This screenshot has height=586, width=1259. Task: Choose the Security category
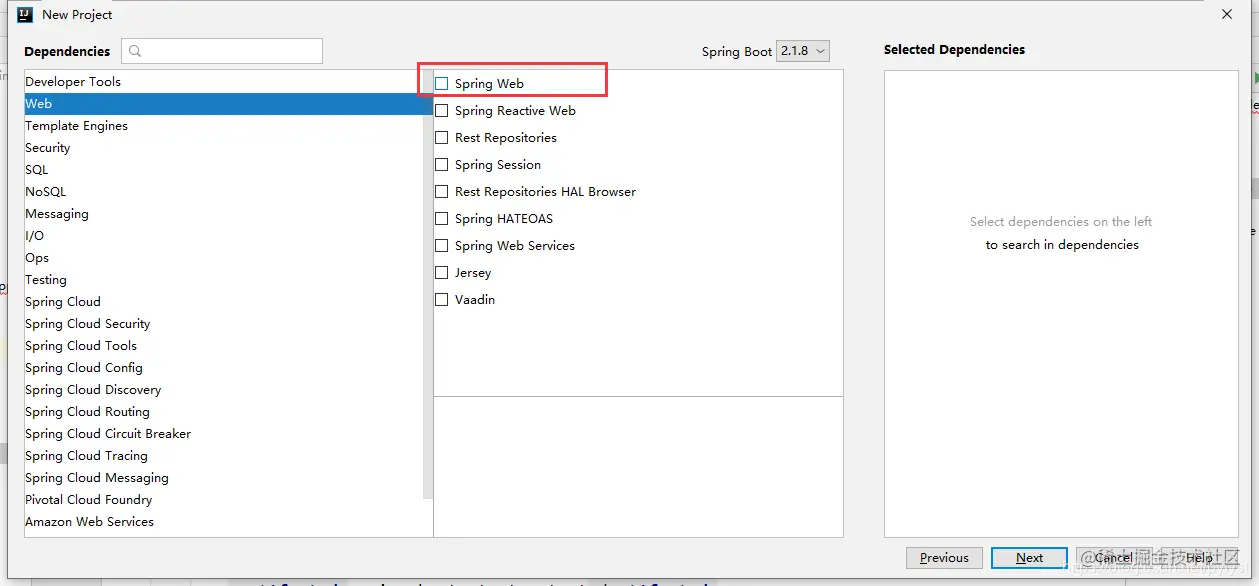224,148
